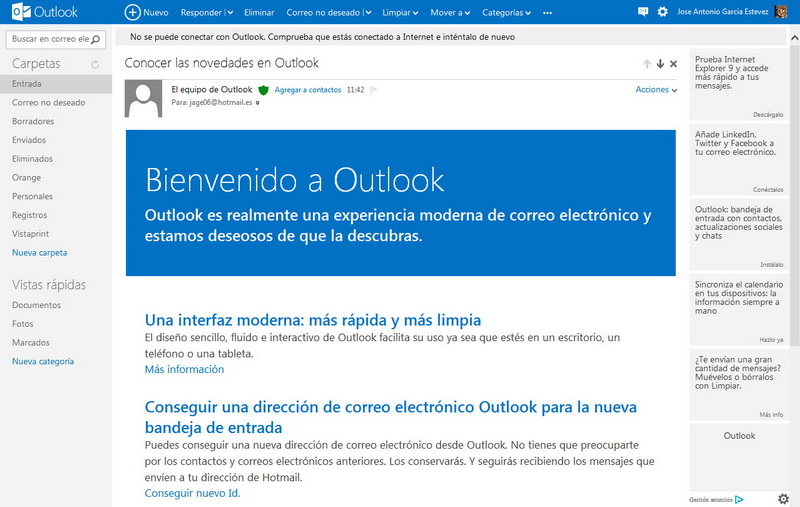Open the Orange folder
800x507 pixels.
pos(27,178)
